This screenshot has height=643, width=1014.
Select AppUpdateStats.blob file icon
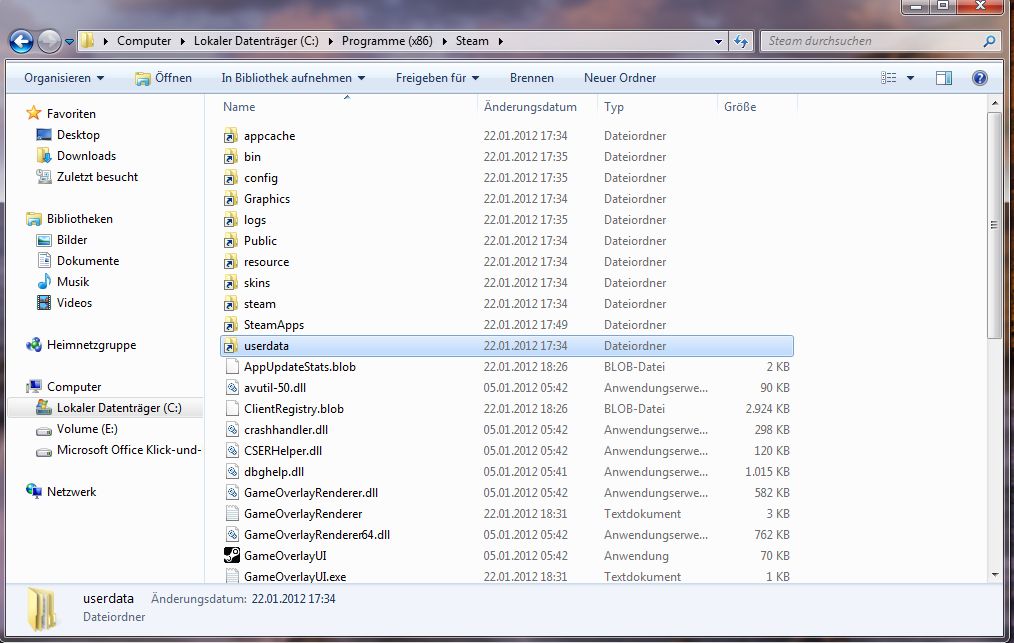click(x=232, y=367)
